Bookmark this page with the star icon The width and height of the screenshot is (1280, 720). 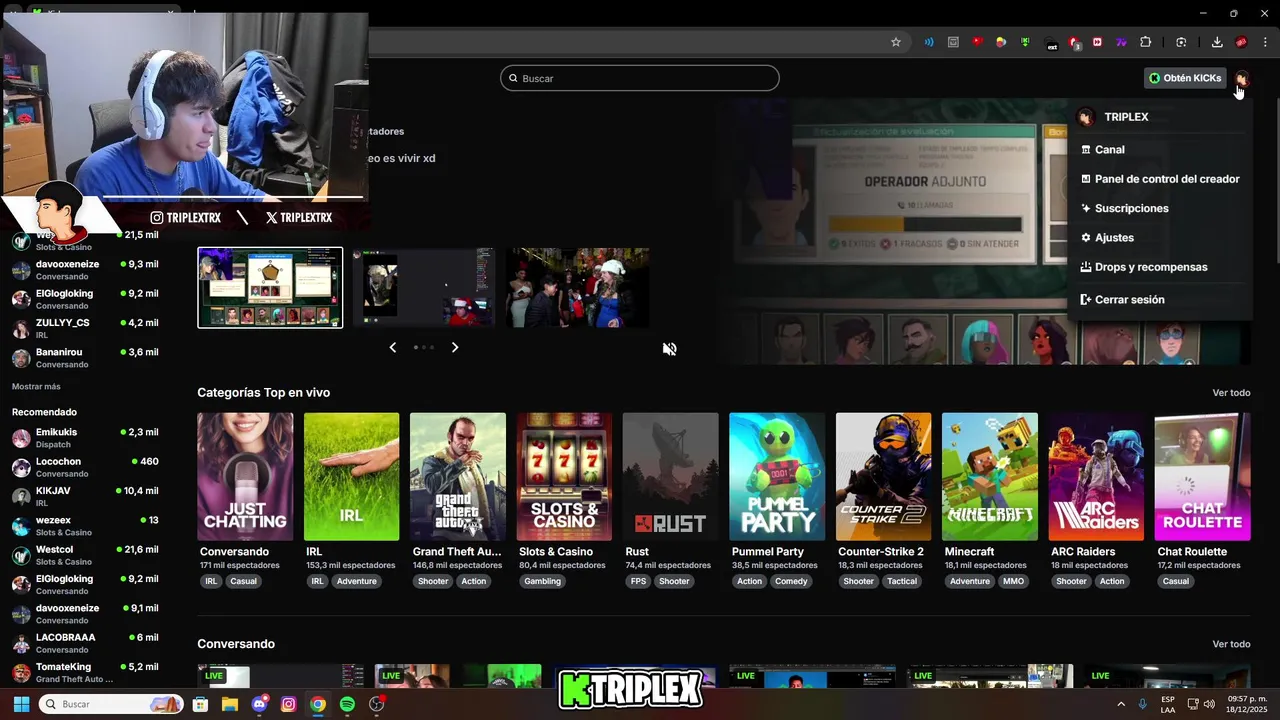pos(896,42)
